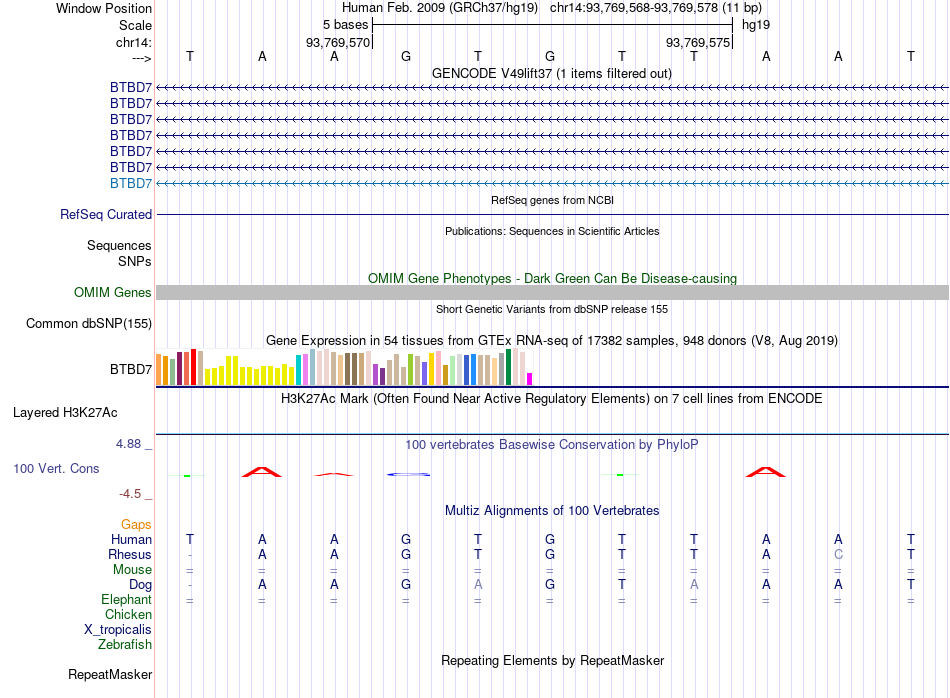The image size is (950, 698).
Task: Click the RefSeq Curated track label
Action: (106, 214)
